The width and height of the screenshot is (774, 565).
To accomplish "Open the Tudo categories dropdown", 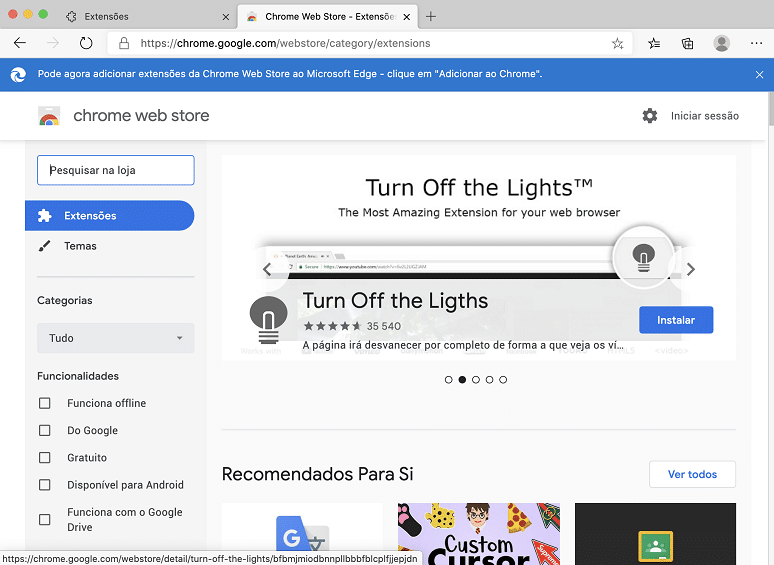I will 116,338.
